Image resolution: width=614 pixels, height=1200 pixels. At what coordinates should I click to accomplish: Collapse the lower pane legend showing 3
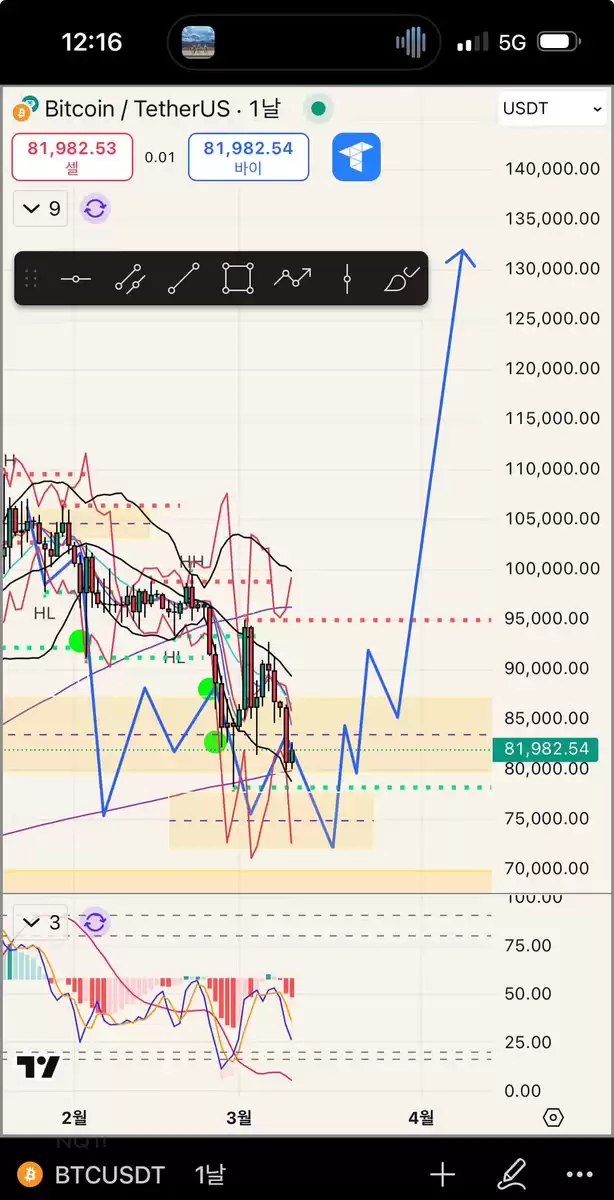pyautogui.click(x=42, y=922)
